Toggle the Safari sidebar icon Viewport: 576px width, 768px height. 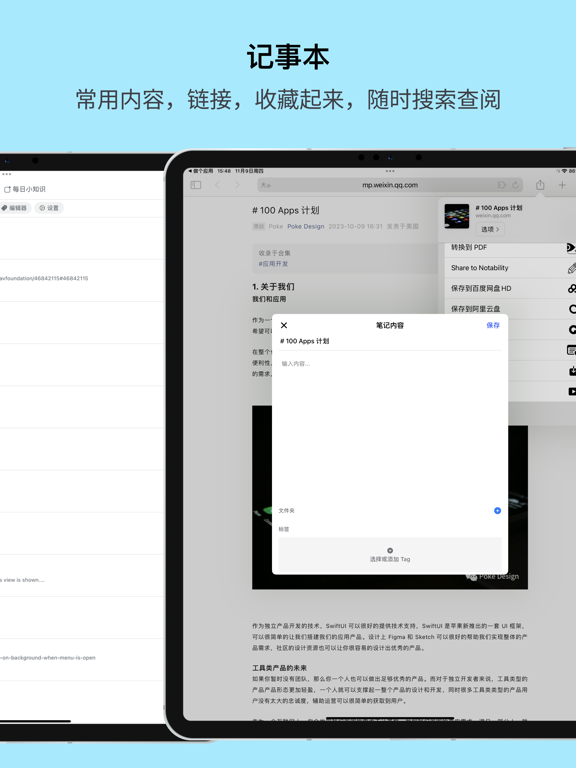196,185
